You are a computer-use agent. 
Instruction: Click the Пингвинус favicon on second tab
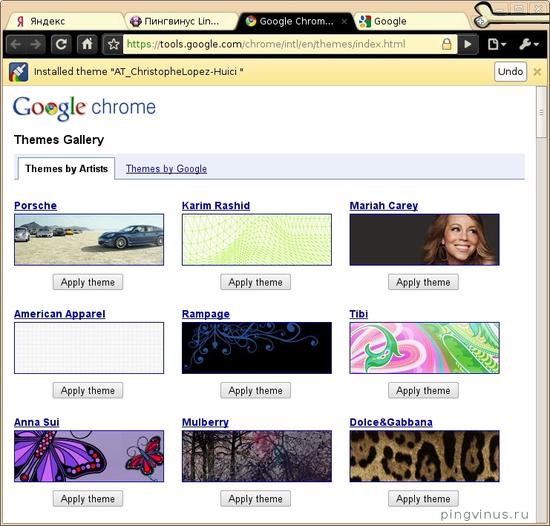click(x=135, y=21)
